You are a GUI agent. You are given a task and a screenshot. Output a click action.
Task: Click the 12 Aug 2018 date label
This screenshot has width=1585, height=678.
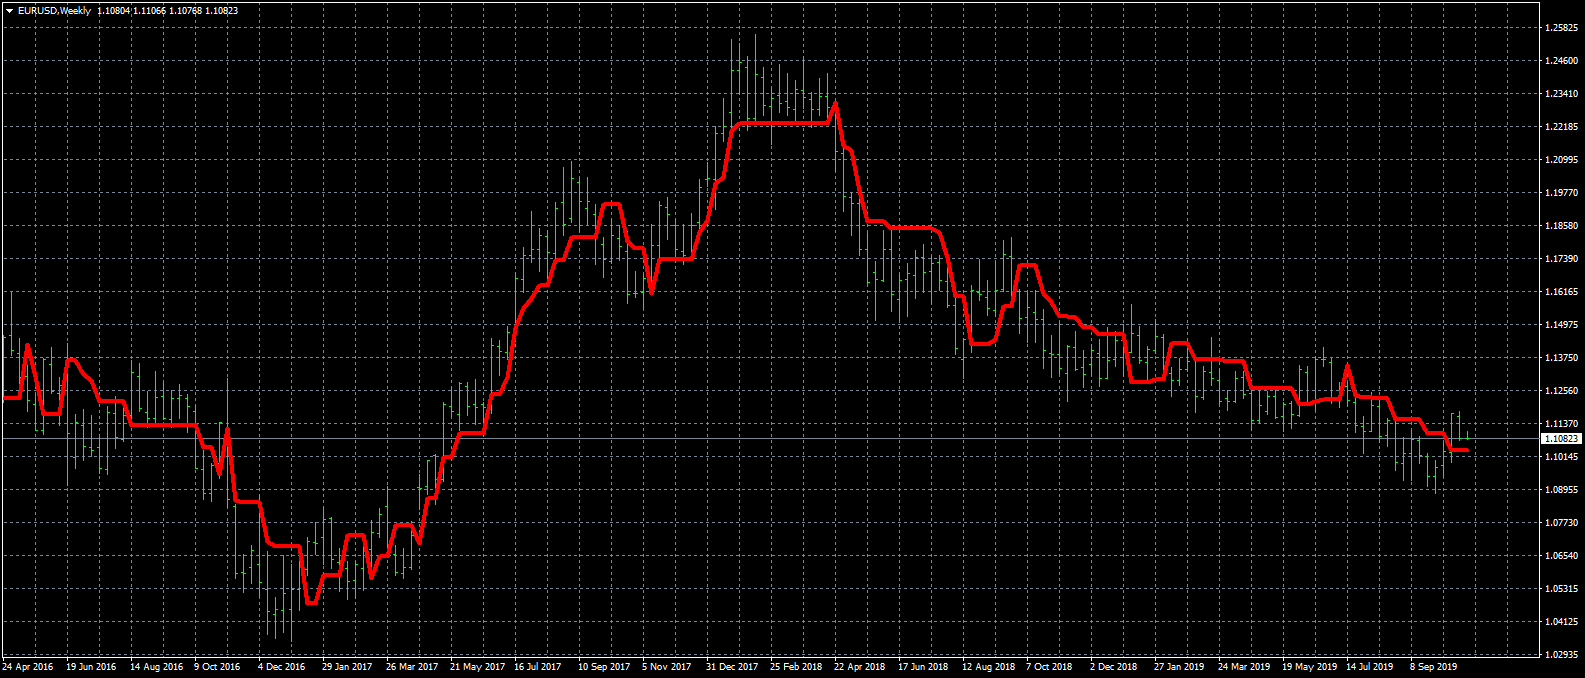(989, 666)
